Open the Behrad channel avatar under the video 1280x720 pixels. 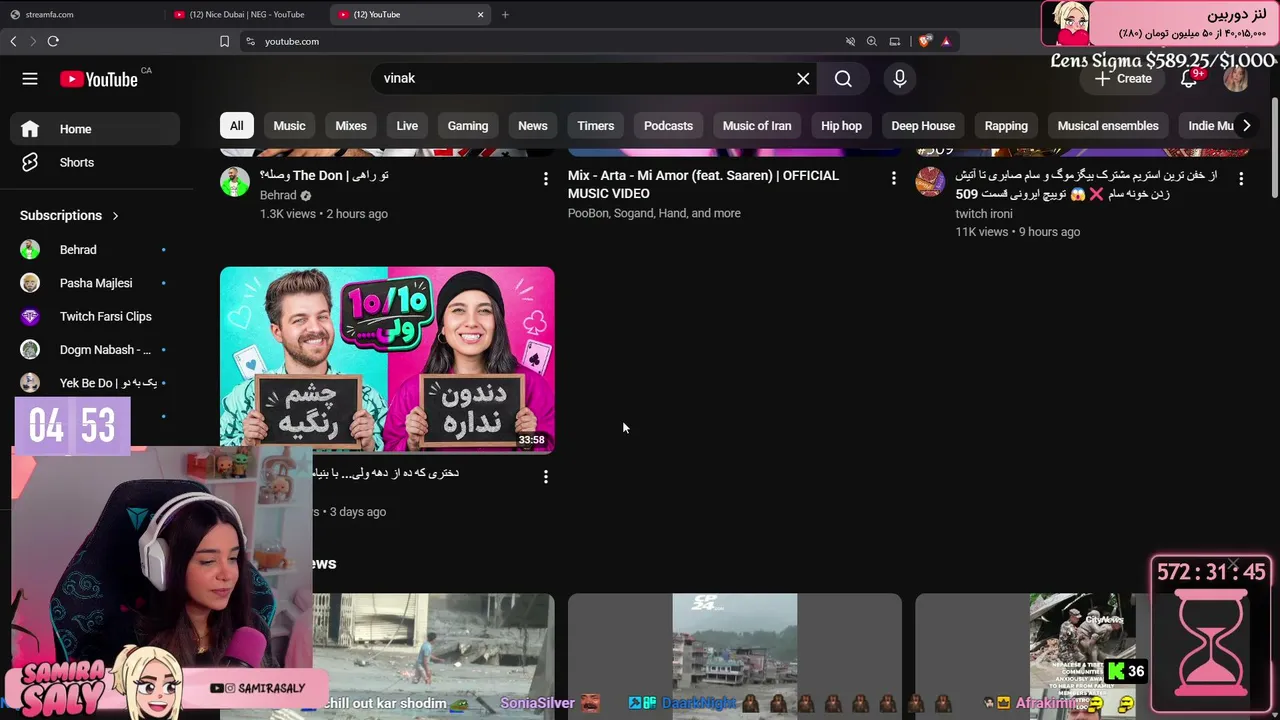pyautogui.click(x=235, y=182)
